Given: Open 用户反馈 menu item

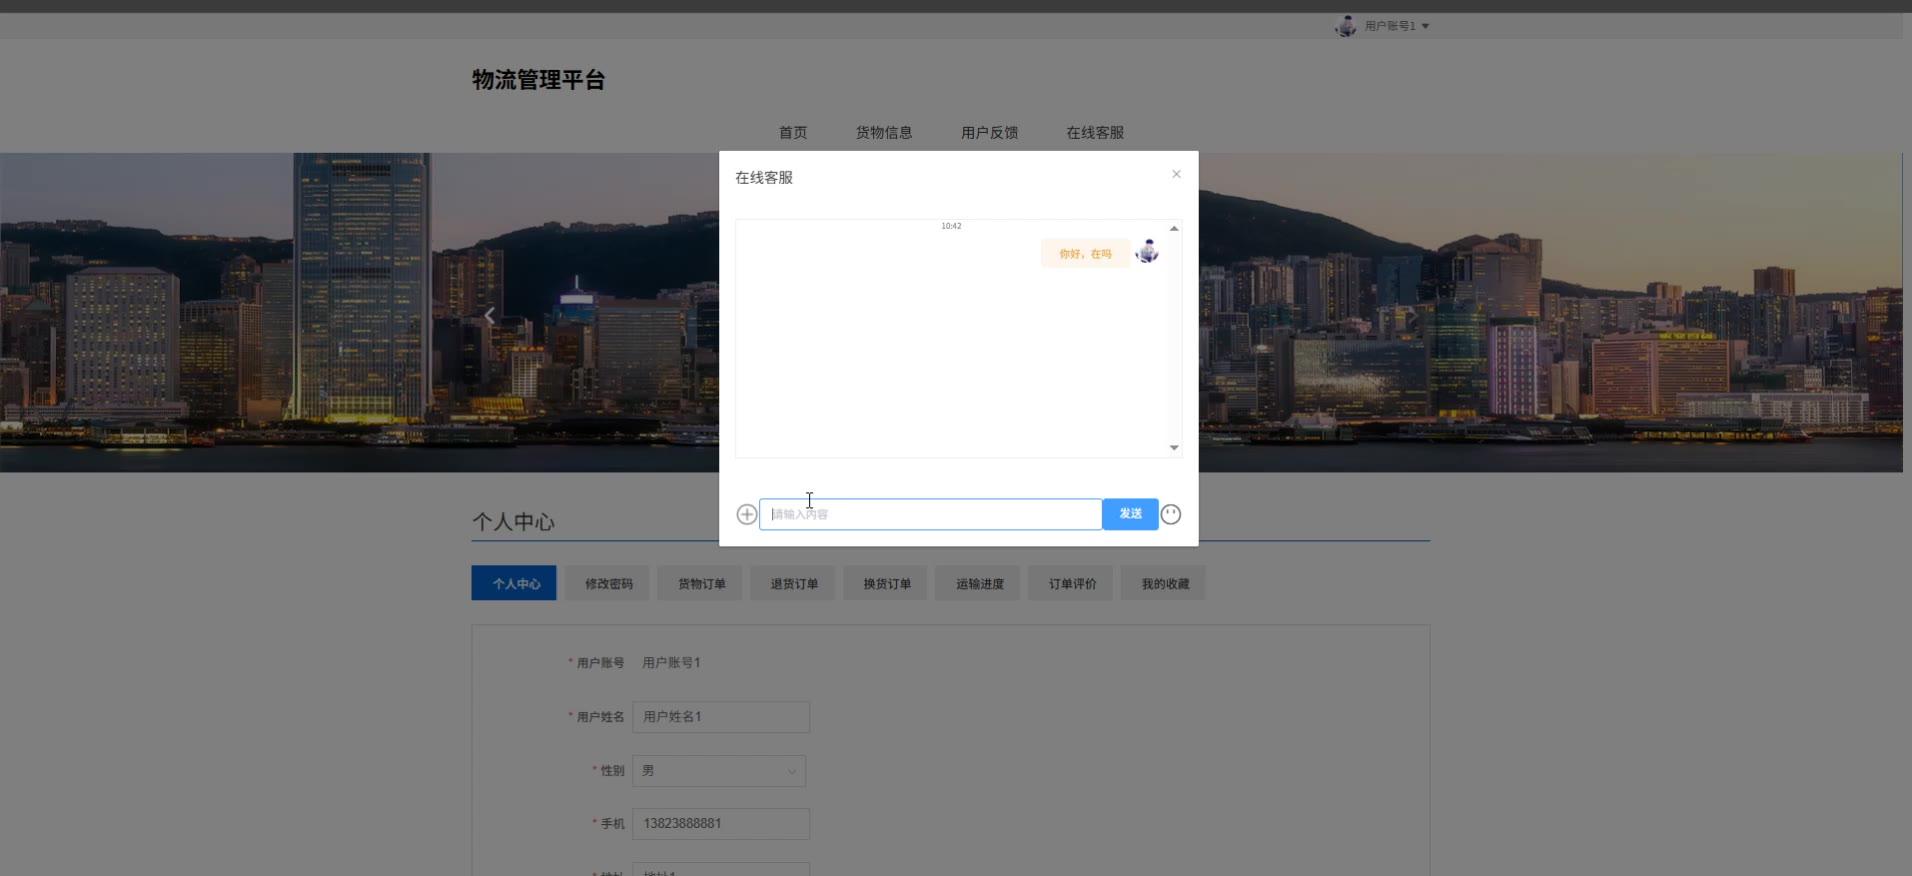Looking at the screenshot, I should (989, 133).
